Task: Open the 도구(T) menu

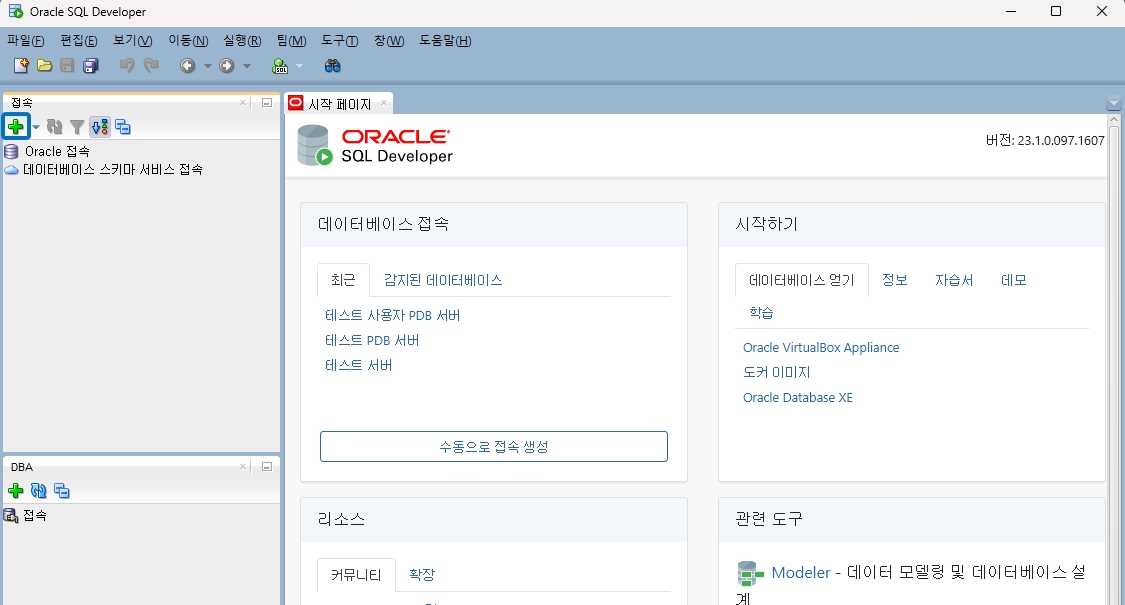Action: pyautogui.click(x=339, y=41)
